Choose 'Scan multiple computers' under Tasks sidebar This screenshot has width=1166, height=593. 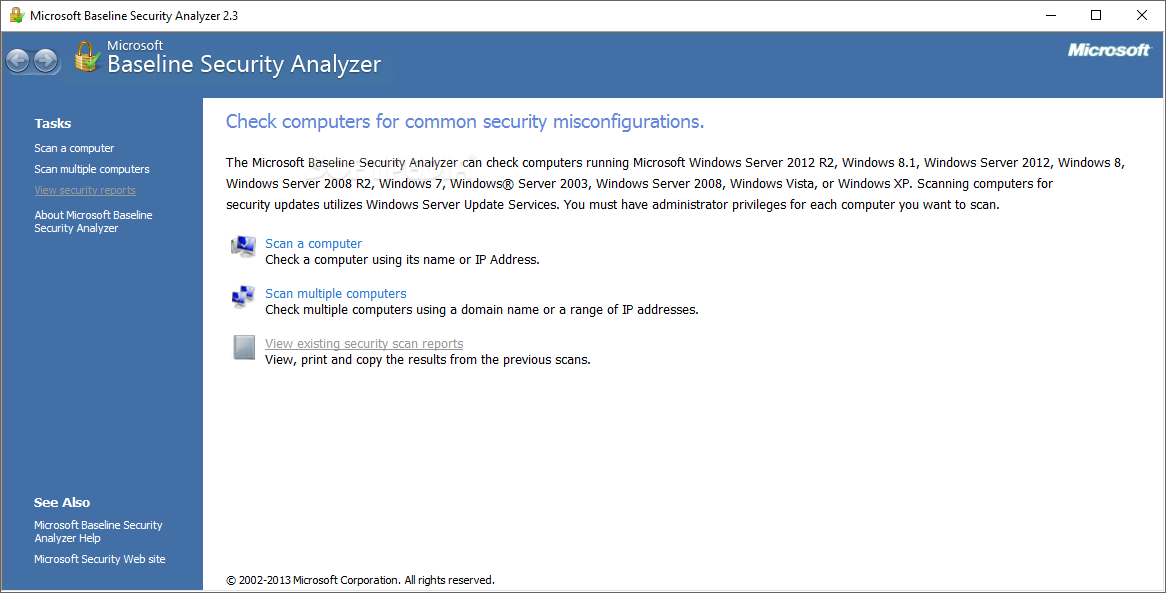(x=91, y=169)
